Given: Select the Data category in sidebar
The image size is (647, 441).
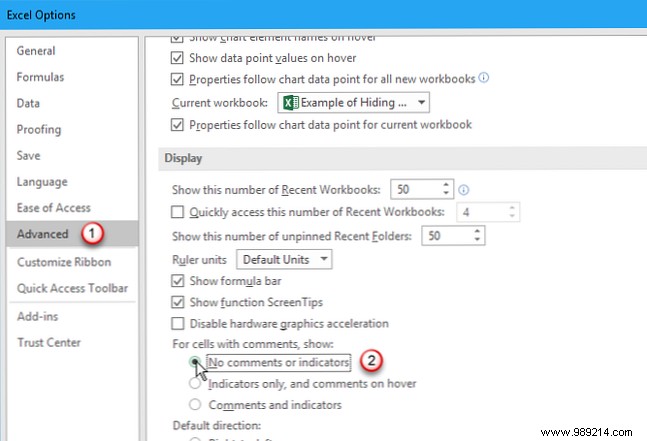Looking at the screenshot, I should [x=28, y=103].
